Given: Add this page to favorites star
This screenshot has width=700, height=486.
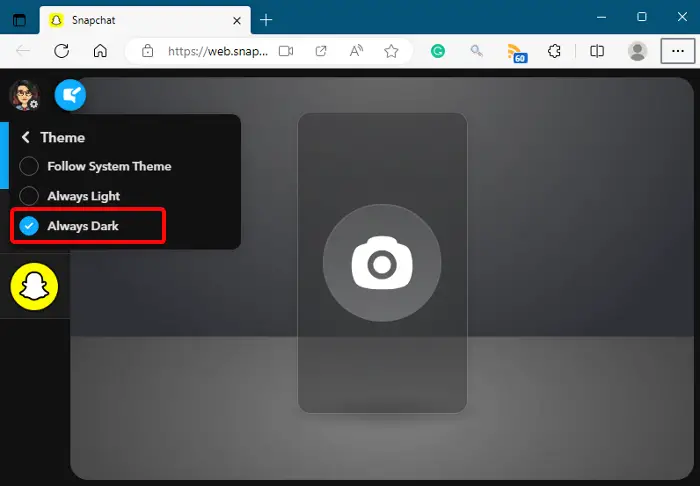Looking at the screenshot, I should pyautogui.click(x=391, y=51).
